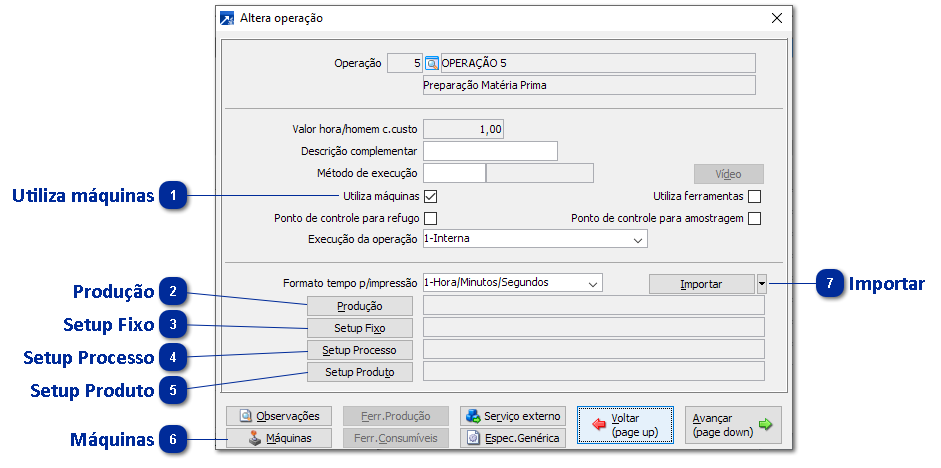Viewport: 941px width, 468px height.
Task: Open the Formato tempo p/impressão dropdown
Action: 513,283
